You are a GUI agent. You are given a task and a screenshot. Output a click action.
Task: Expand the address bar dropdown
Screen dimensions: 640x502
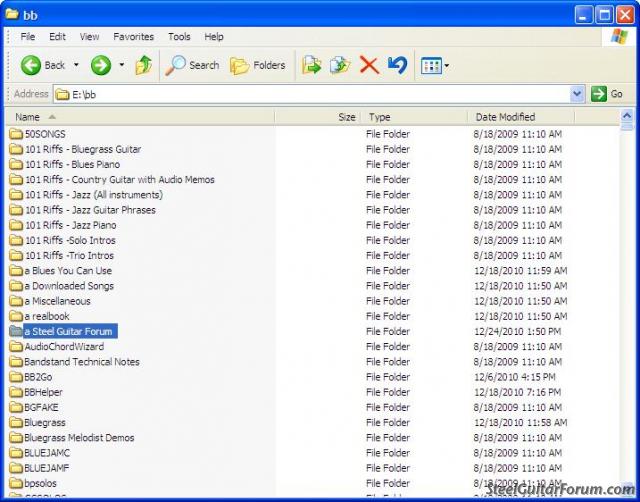coord(577,93)
